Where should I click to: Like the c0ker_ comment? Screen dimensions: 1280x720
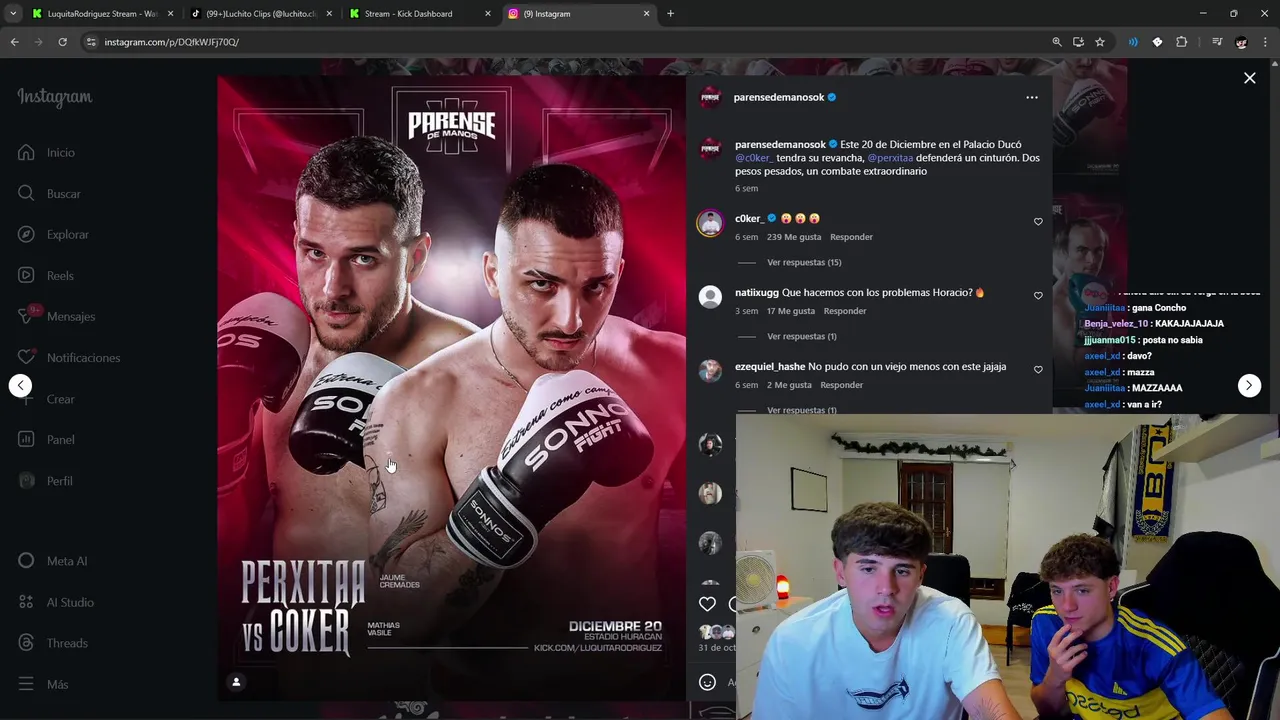coord(1038,222)
